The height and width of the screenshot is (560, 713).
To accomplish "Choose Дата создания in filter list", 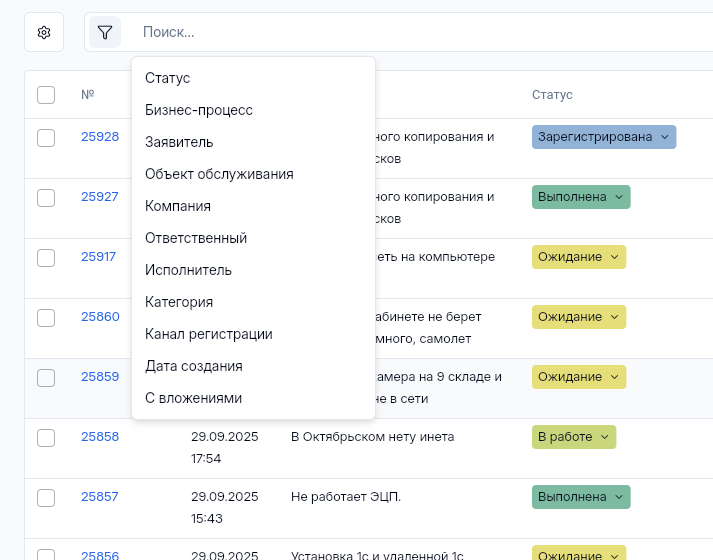I will 193,366.
